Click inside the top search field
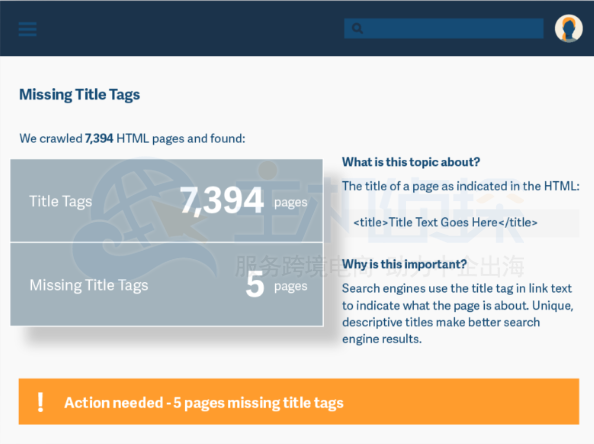 [444, 28]
